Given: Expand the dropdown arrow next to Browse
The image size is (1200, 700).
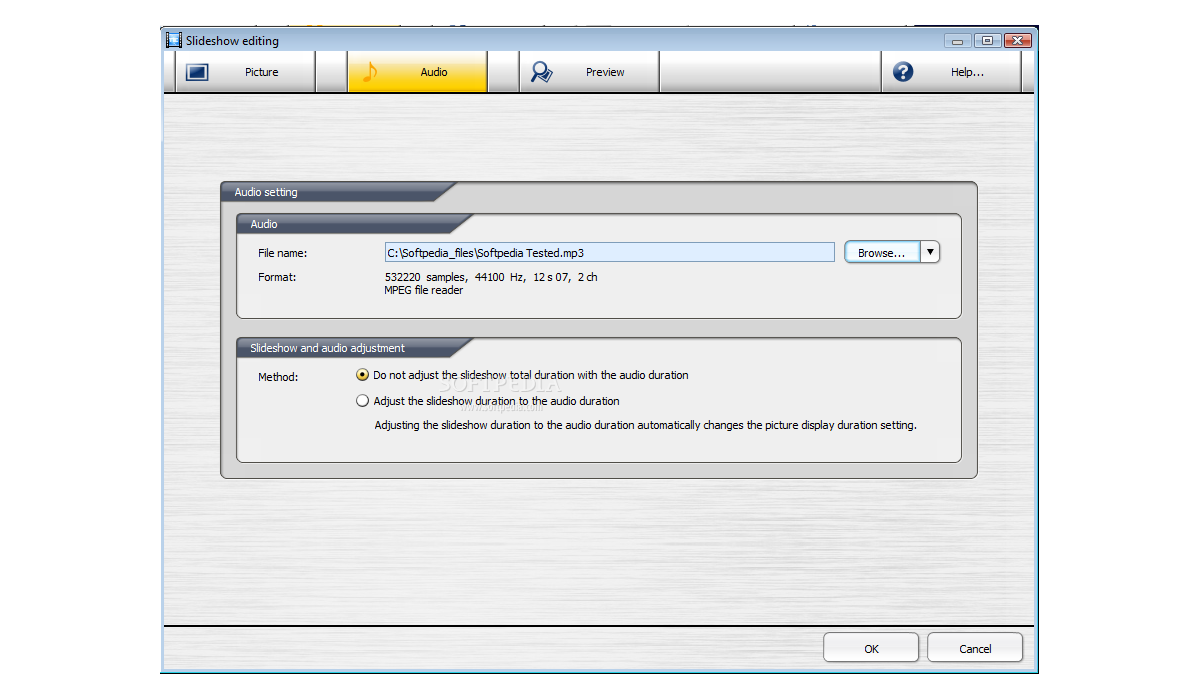Looking at the screenshot, I should (931, 253).
